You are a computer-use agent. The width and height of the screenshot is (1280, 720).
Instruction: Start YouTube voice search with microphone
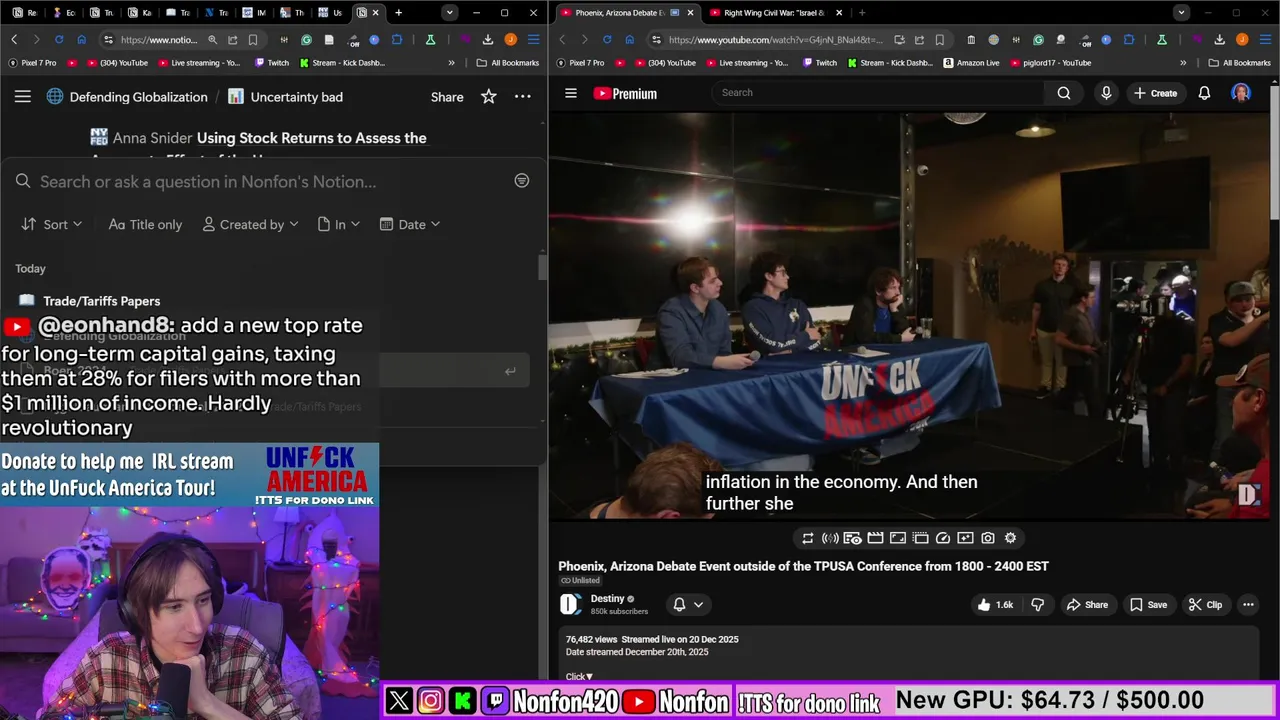(1106, 93)
